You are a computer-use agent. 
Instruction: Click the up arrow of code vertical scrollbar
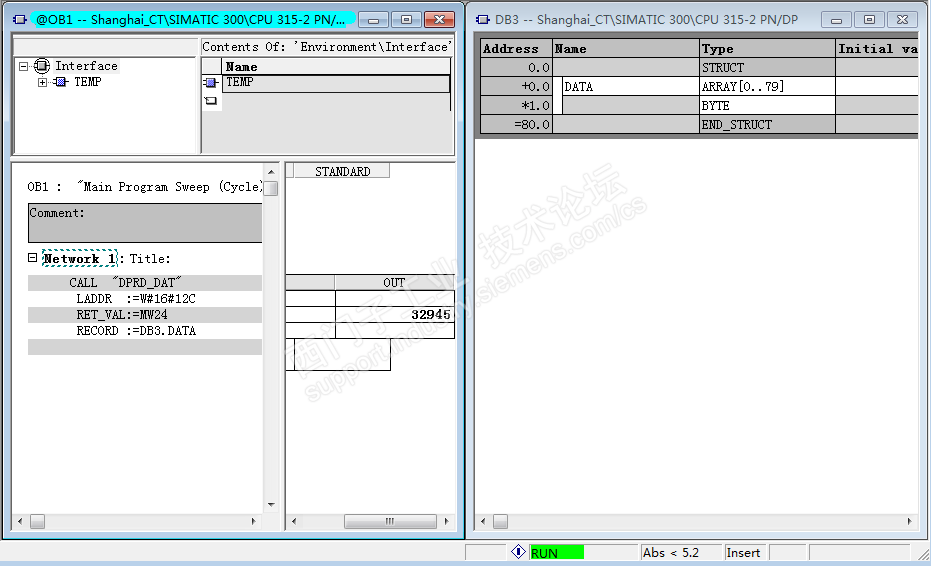(x=271, y=172)
